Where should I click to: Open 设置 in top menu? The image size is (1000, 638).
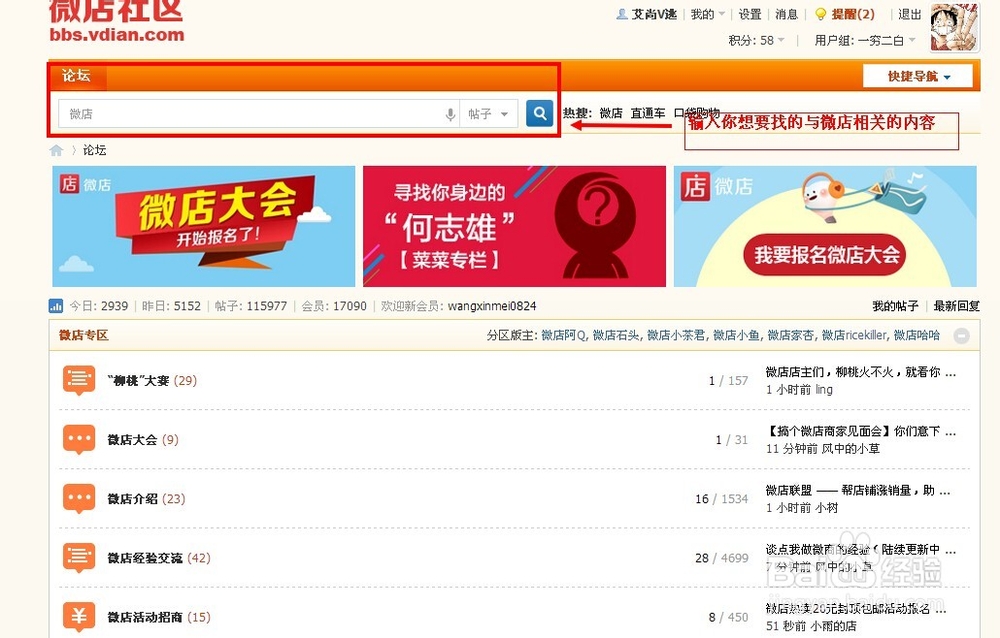tap(750, 14)
